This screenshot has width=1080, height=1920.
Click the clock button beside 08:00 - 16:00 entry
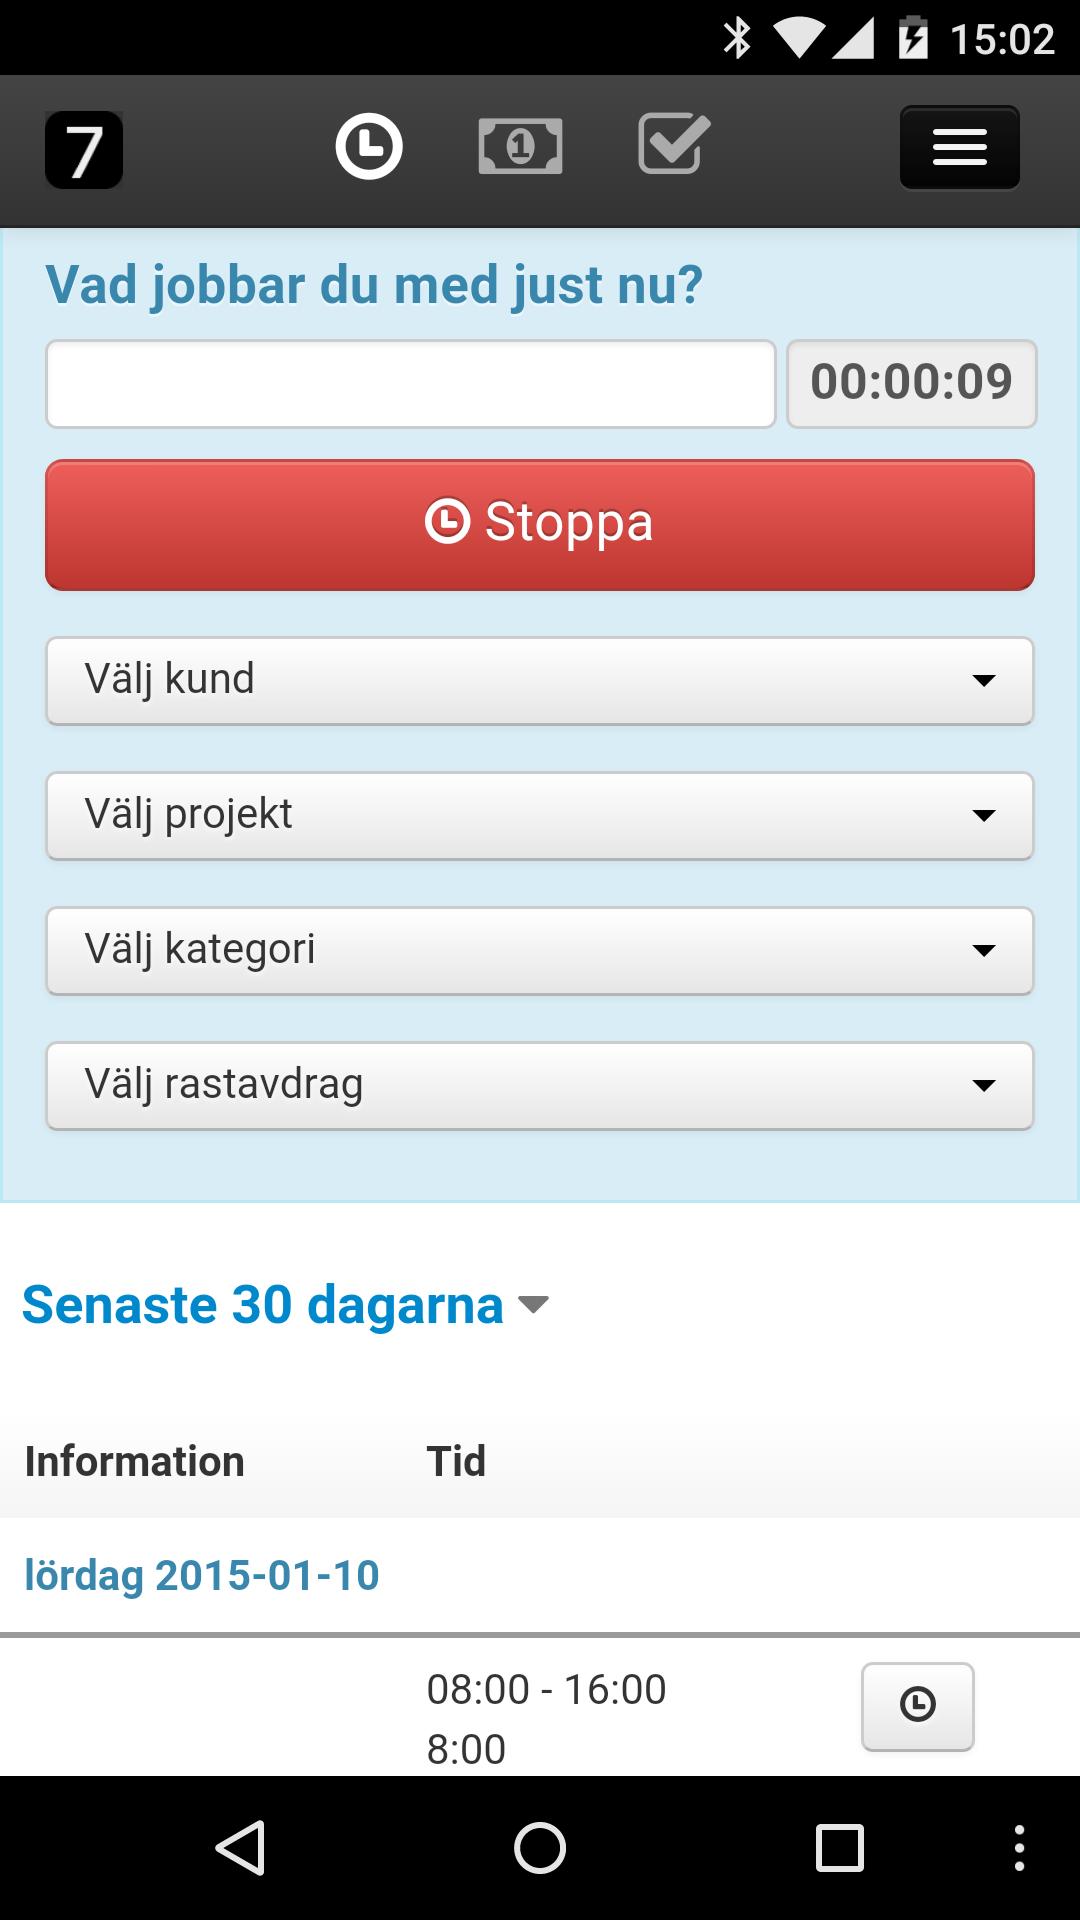click(918, 1706)
